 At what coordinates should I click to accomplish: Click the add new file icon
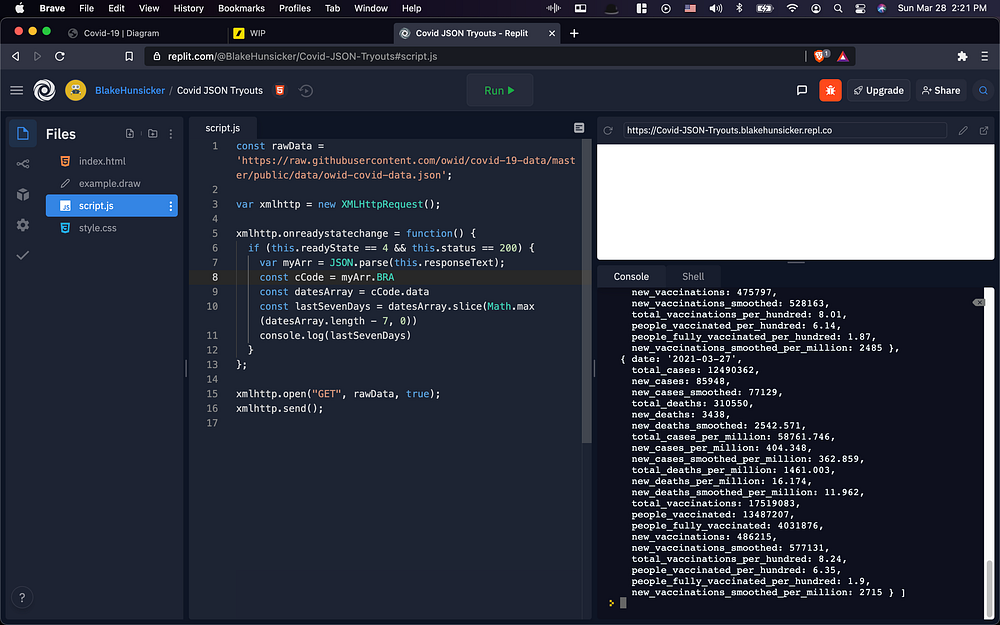pos(130,134)
